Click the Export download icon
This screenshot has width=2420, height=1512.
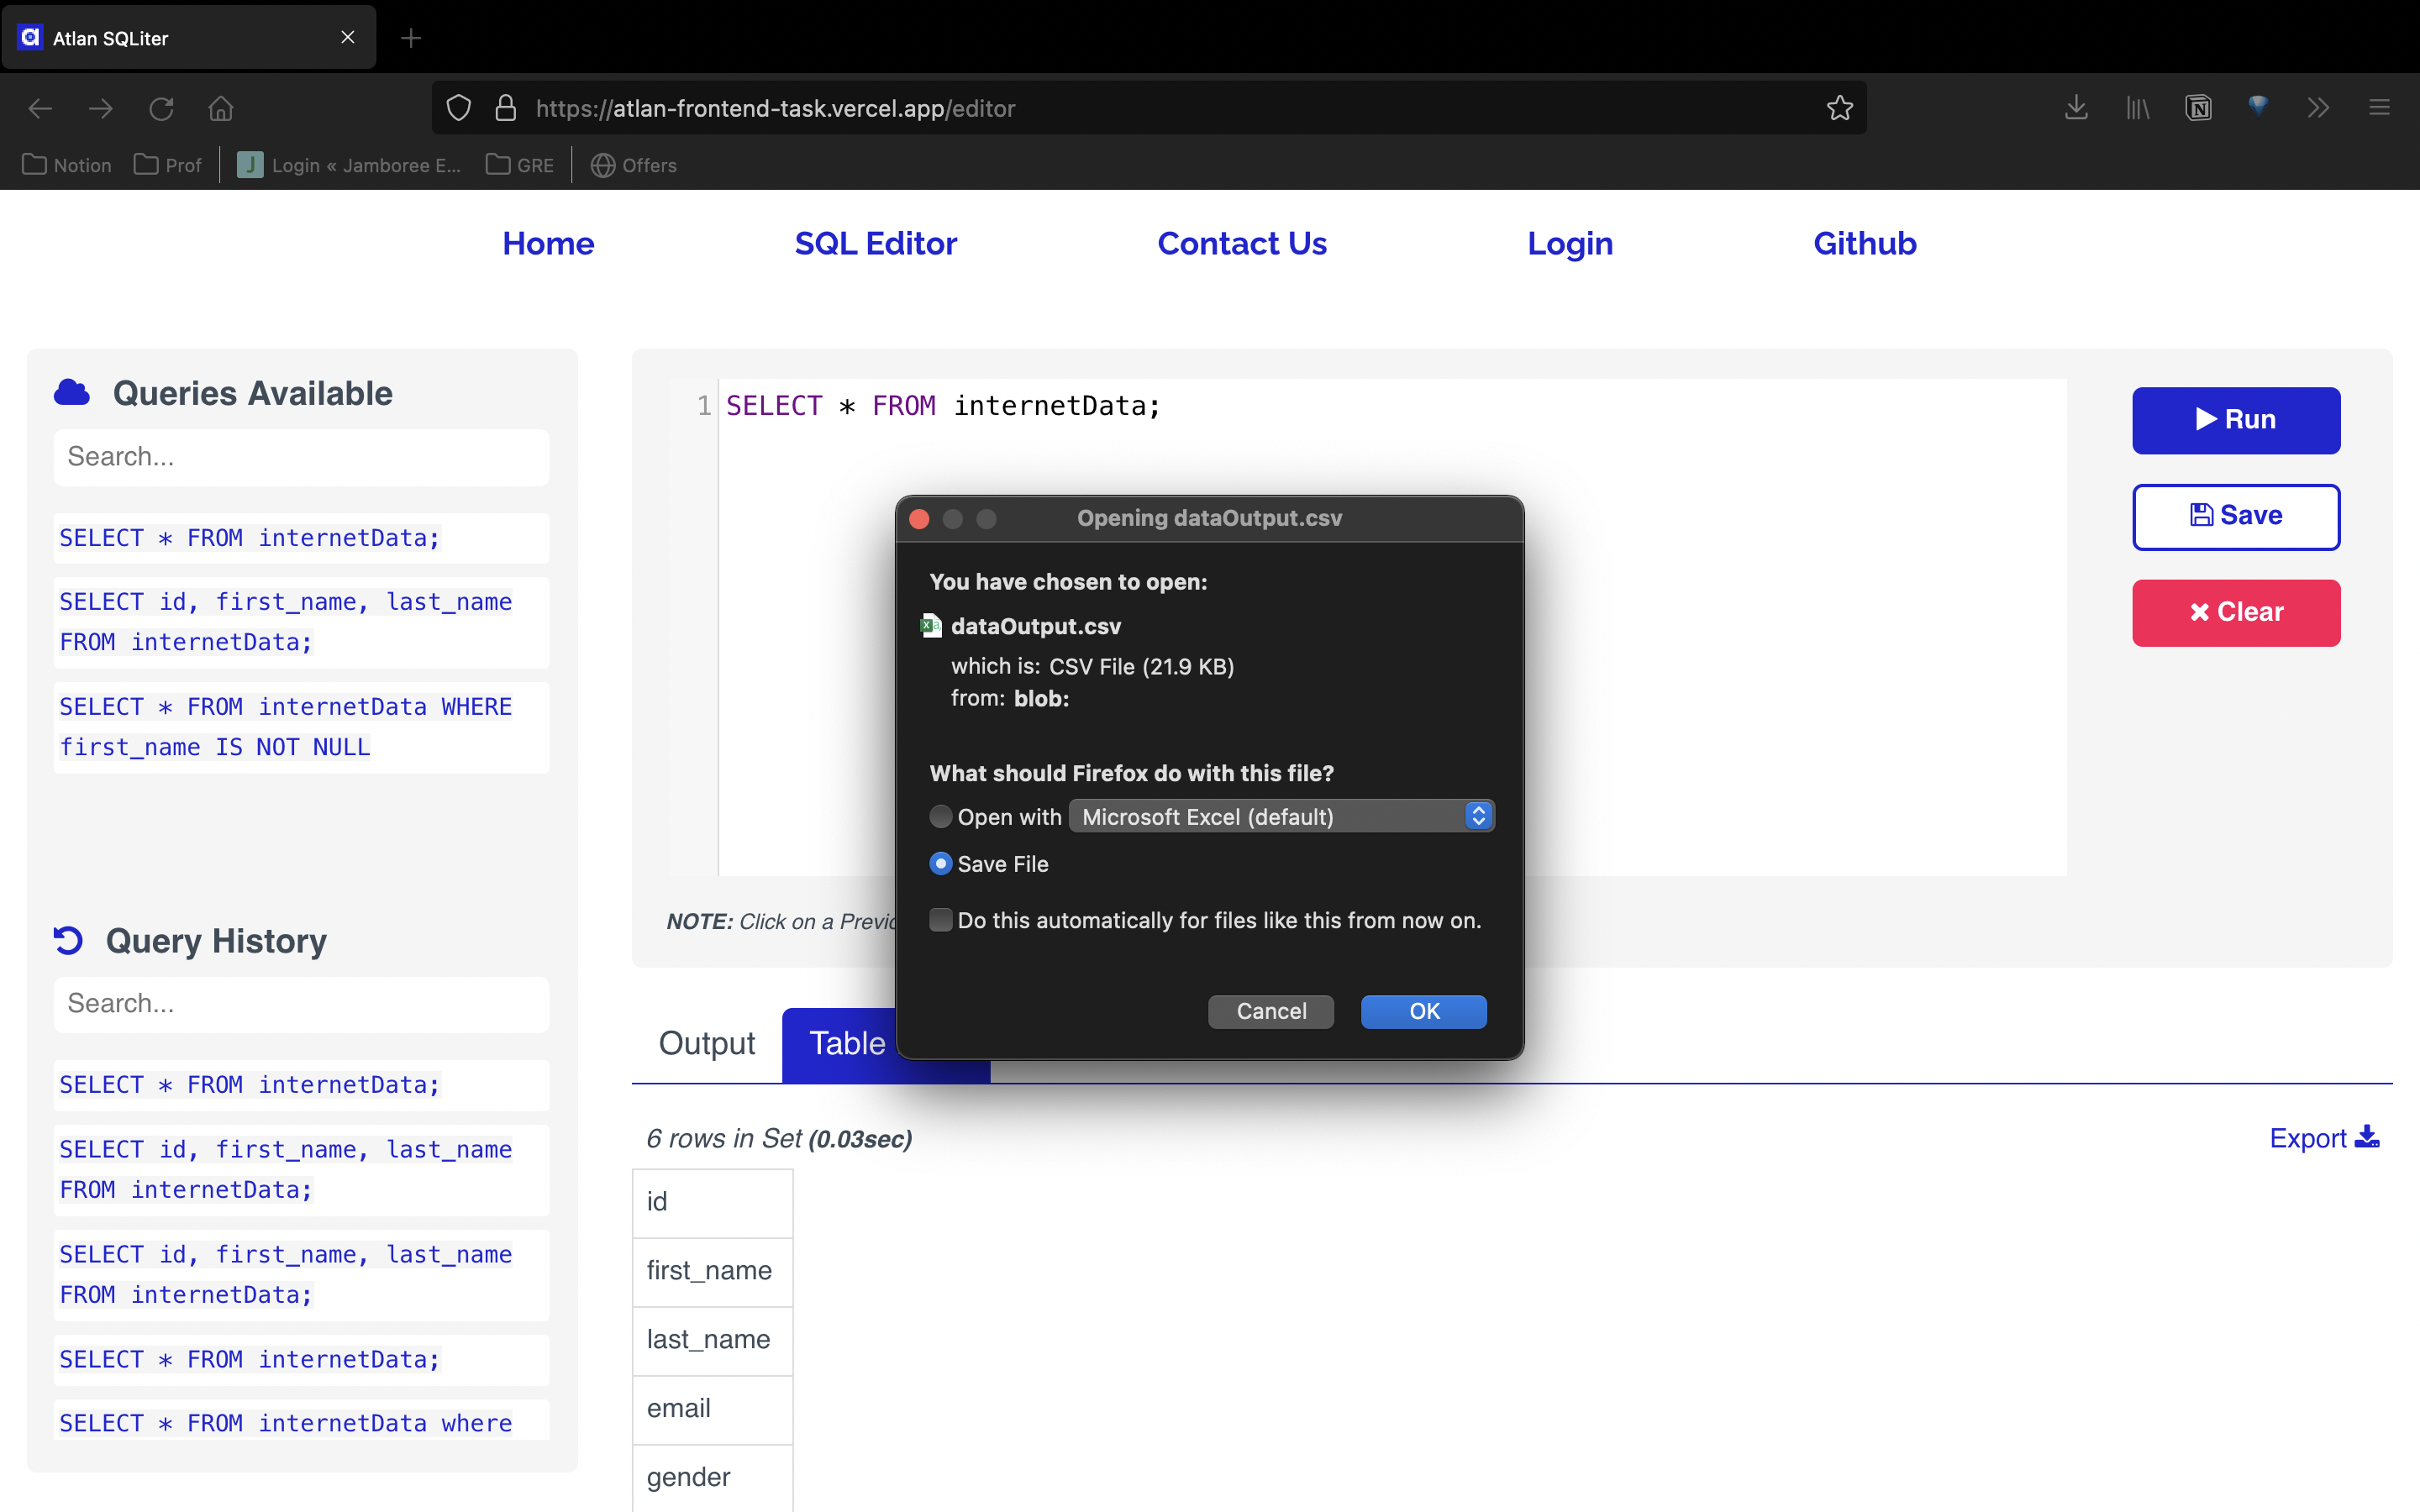2367,1137
